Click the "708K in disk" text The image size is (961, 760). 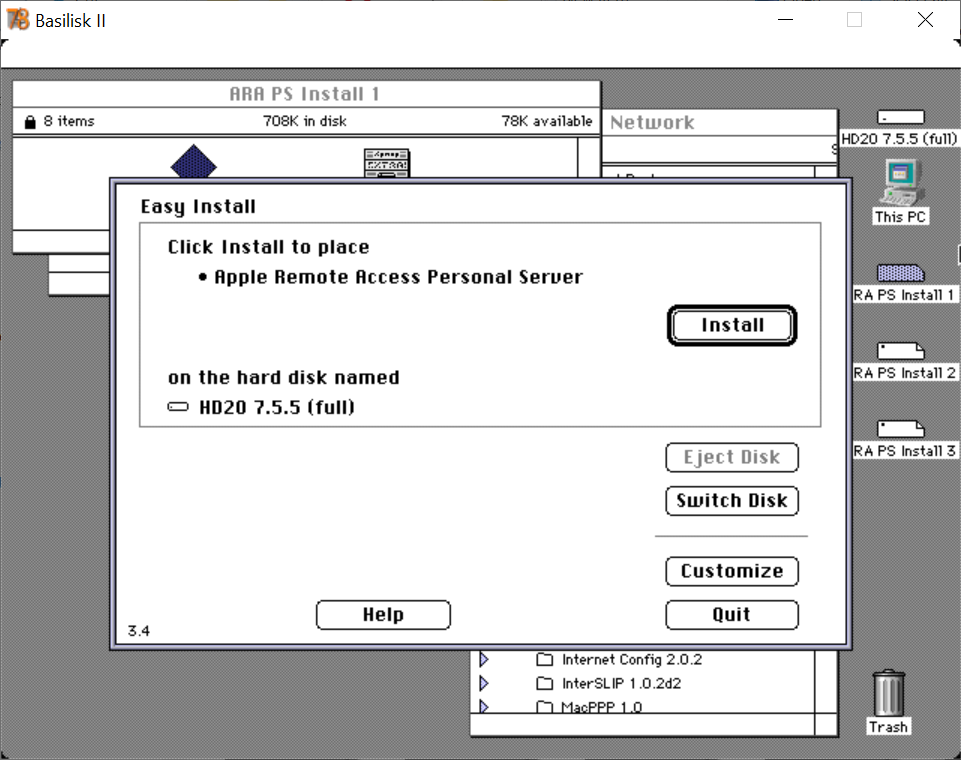pos(305,121)
